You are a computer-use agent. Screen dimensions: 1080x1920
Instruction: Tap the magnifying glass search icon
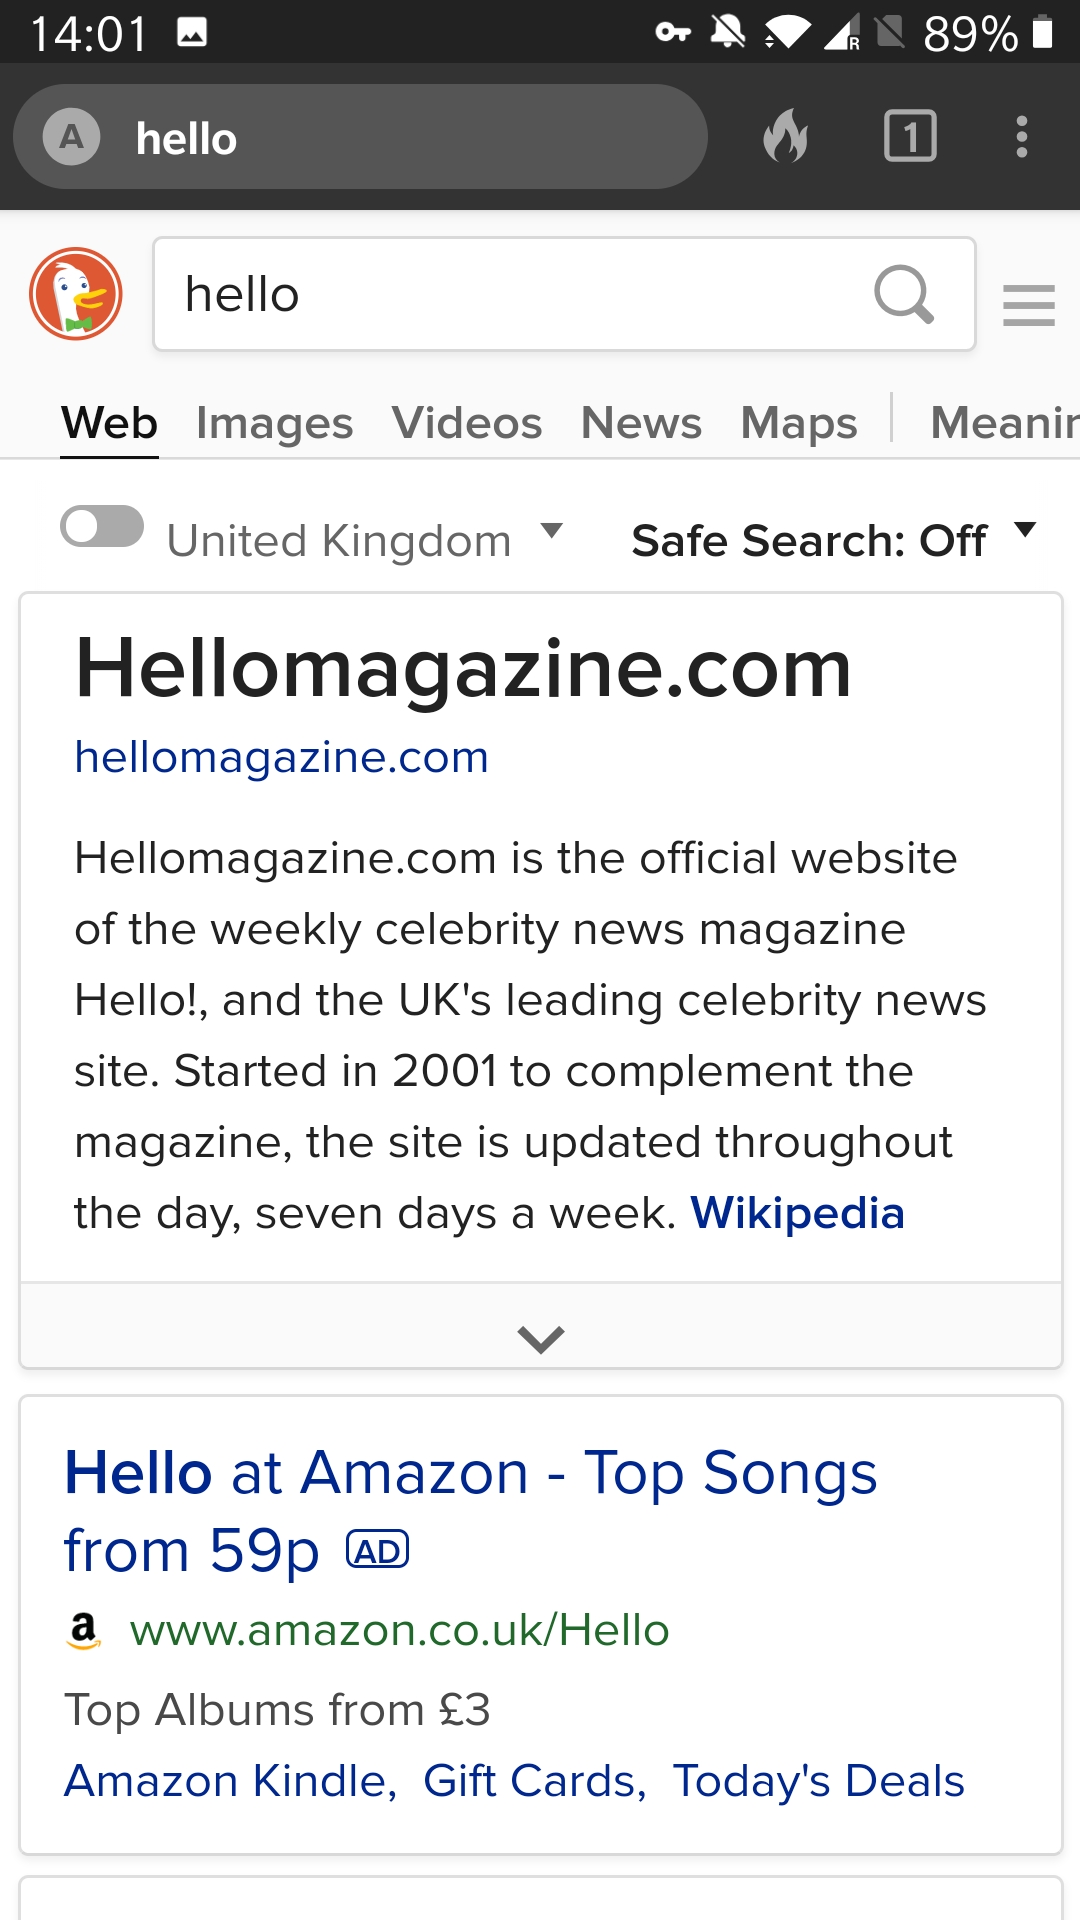coord(904,294)
